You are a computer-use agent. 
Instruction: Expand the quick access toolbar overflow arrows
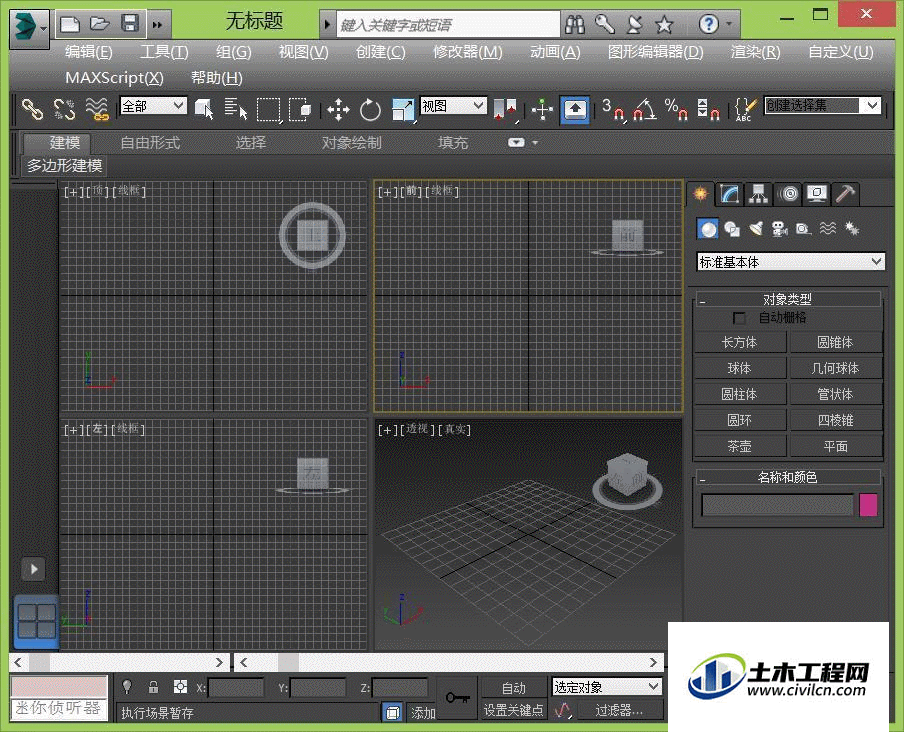tap(157, 25)
